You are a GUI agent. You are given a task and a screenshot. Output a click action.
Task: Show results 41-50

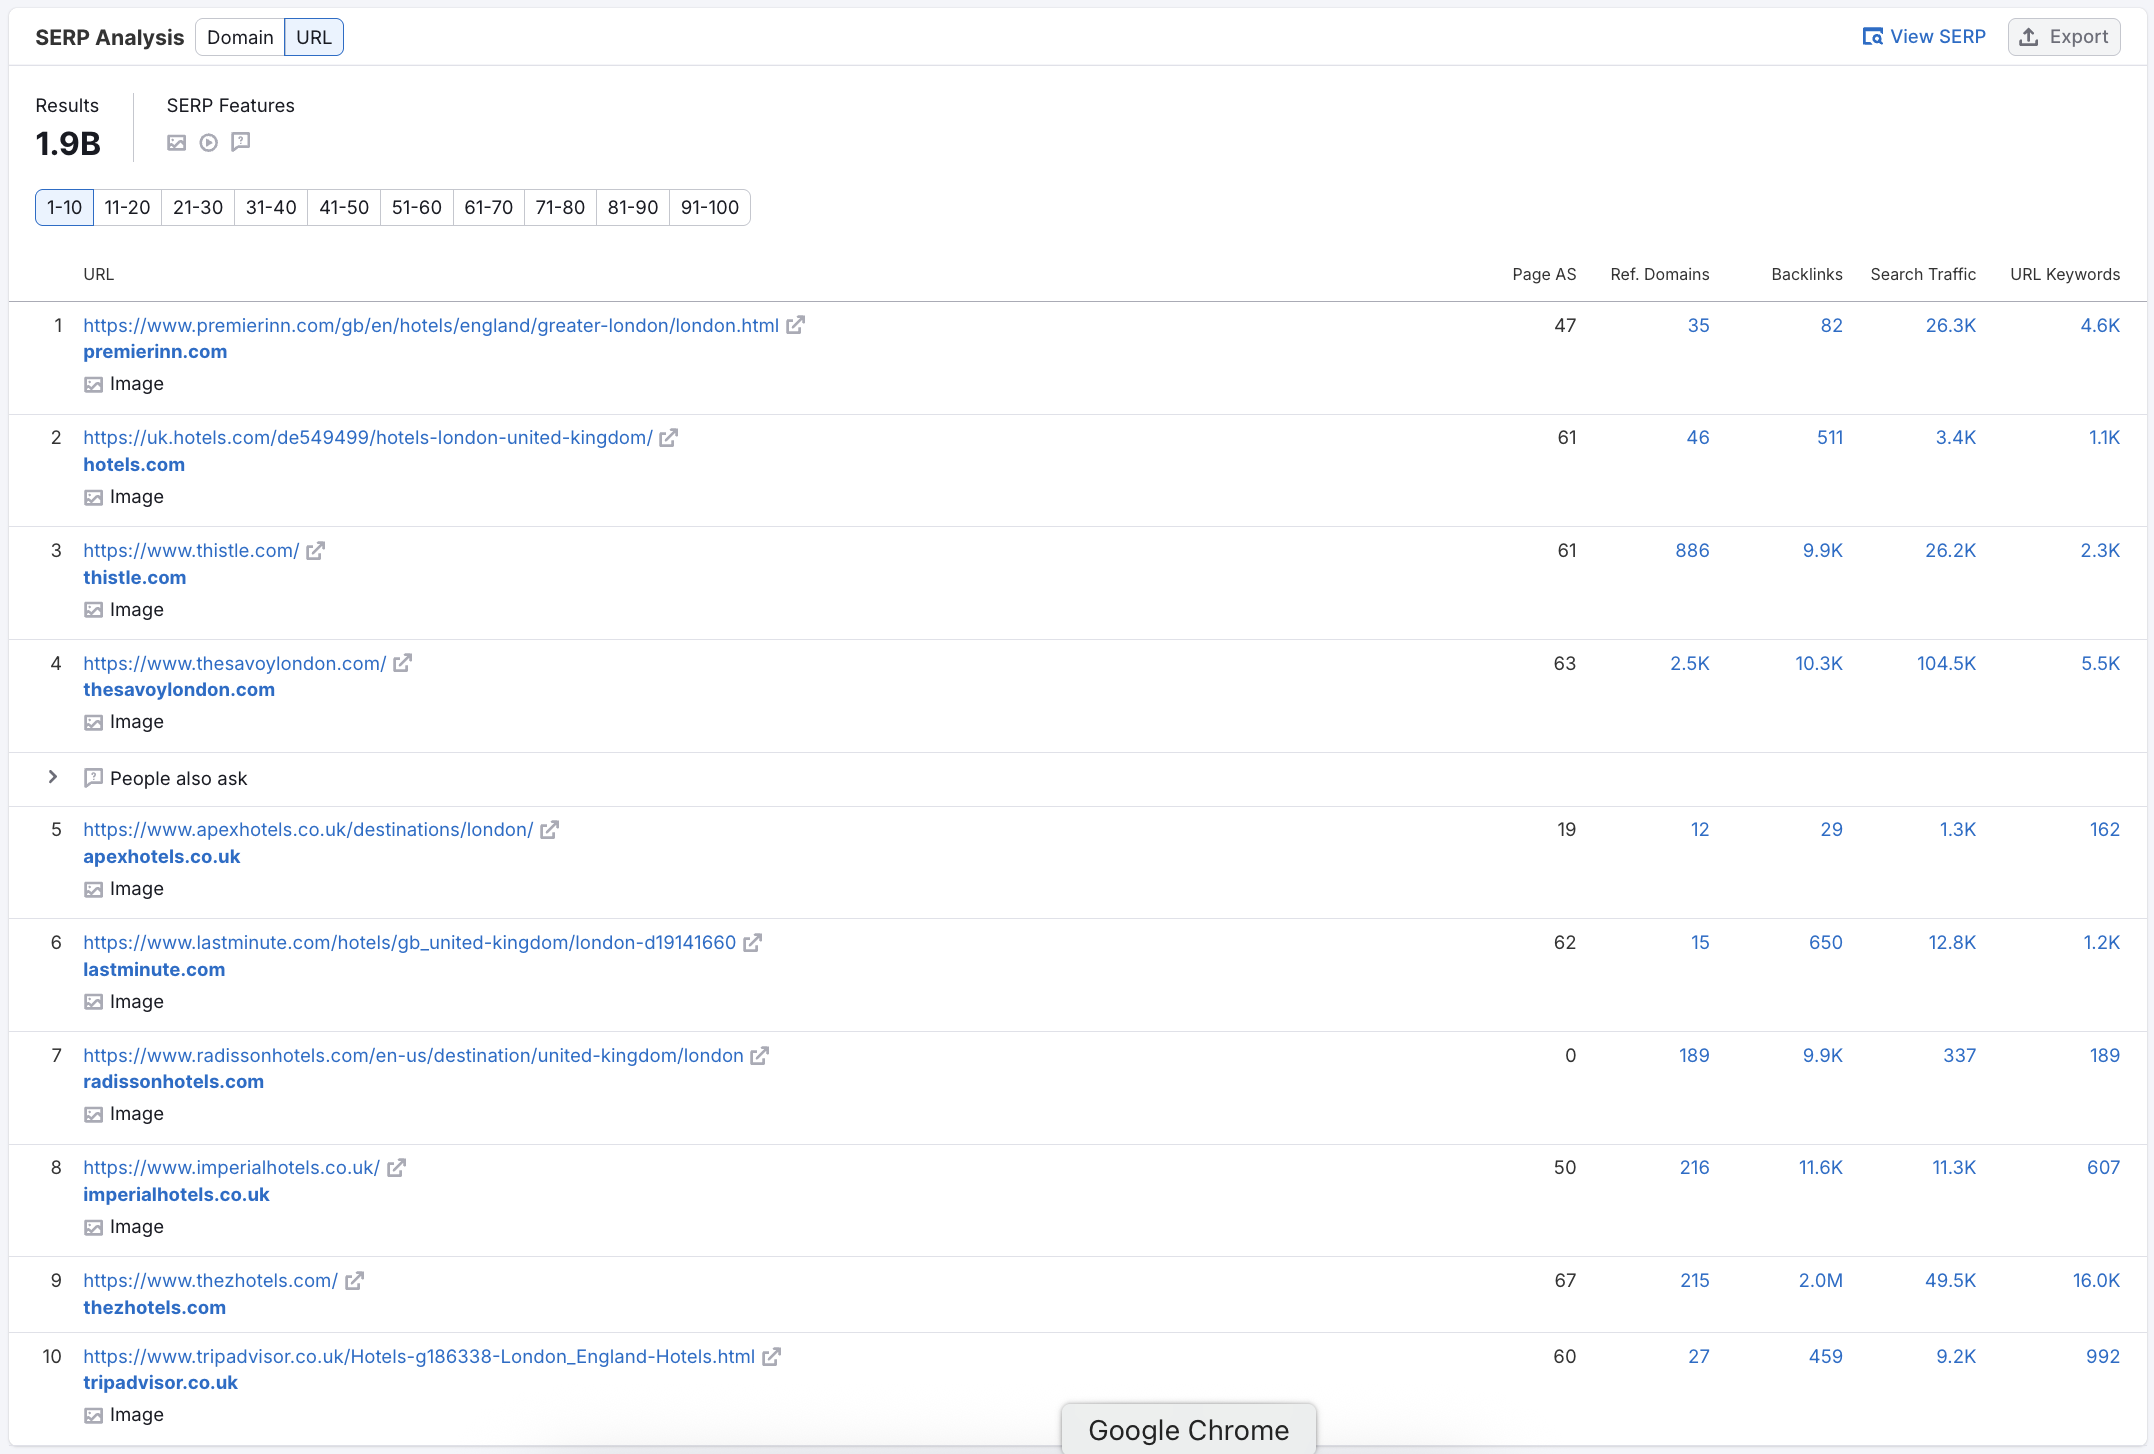coord(343,207)
